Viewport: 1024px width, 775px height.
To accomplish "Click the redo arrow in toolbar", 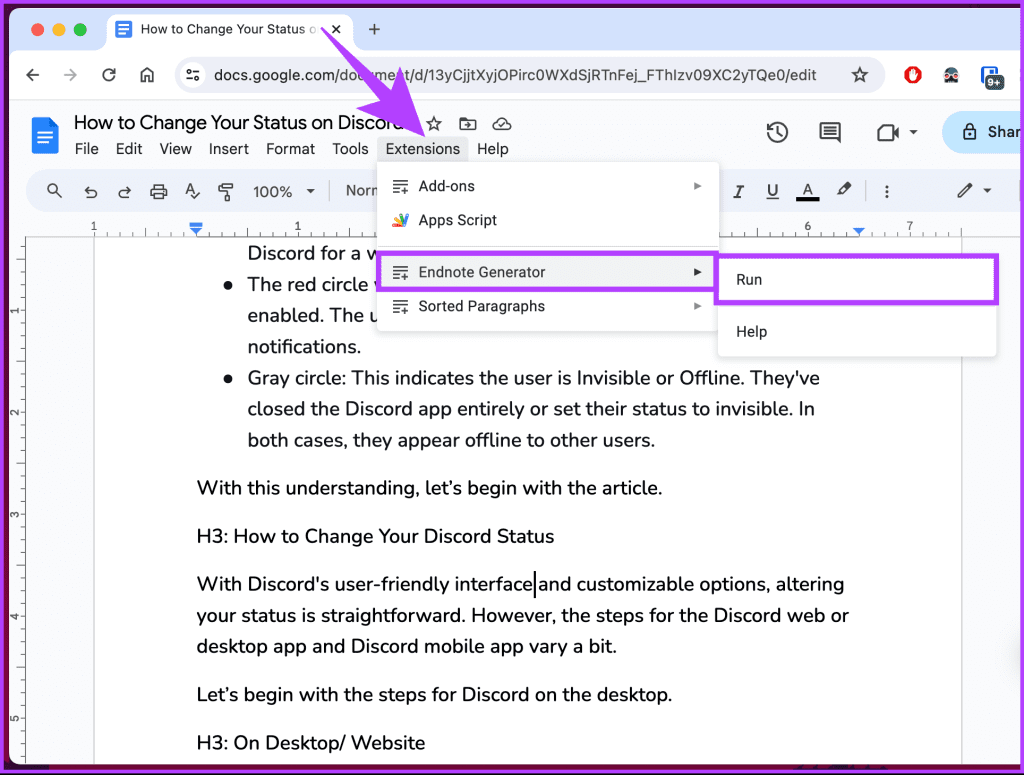I will pos(124,191).
